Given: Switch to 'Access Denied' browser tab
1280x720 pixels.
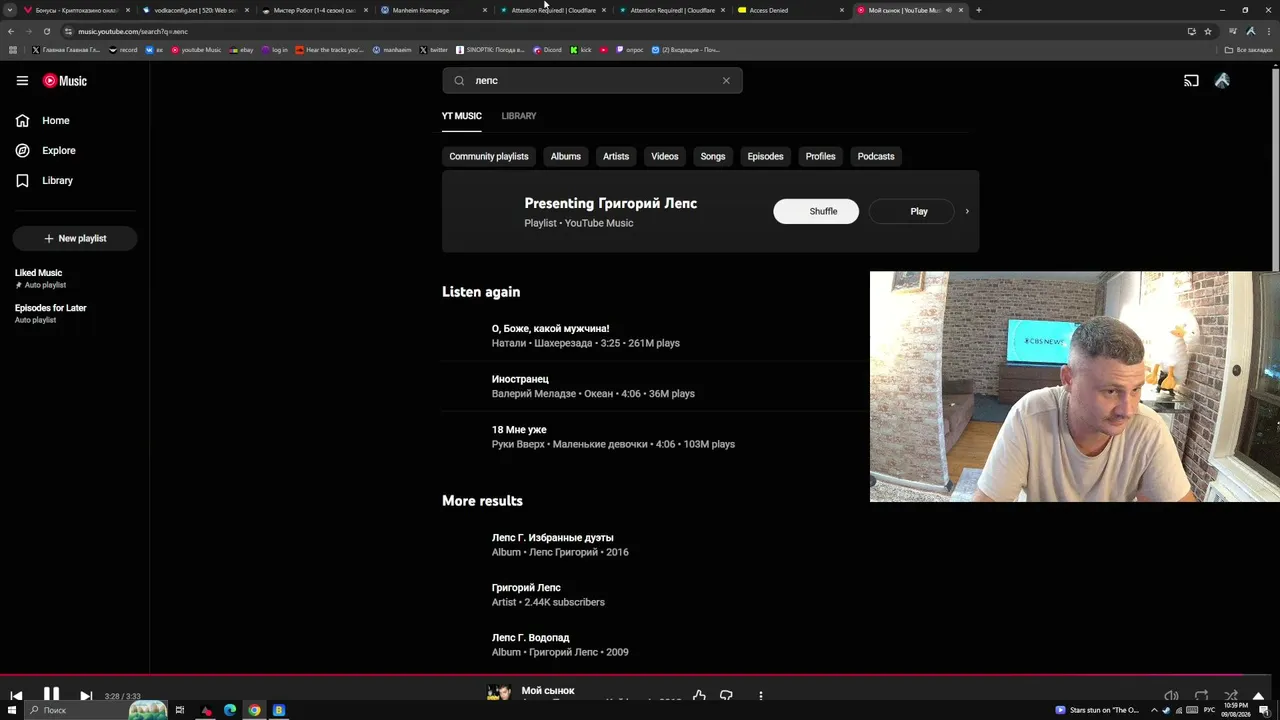Looking at the screenshot, I should [791, 10].
